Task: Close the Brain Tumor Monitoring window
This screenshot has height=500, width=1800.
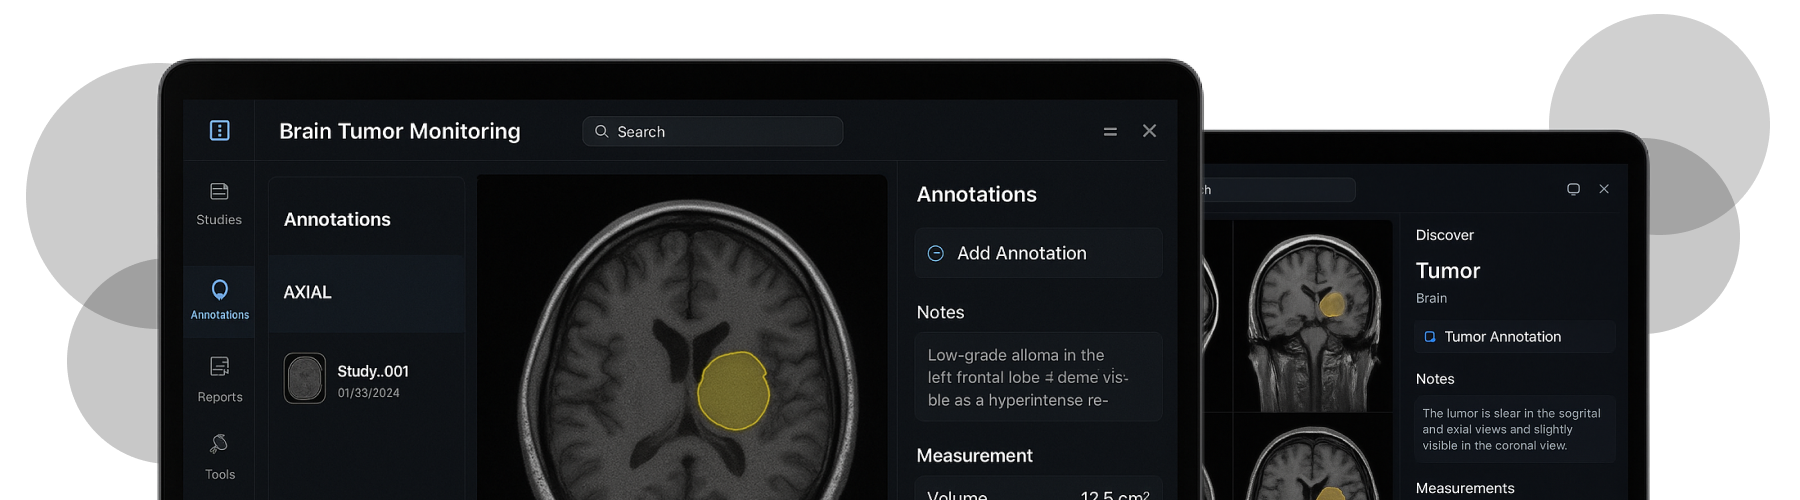Action: tap(1150, 131)
